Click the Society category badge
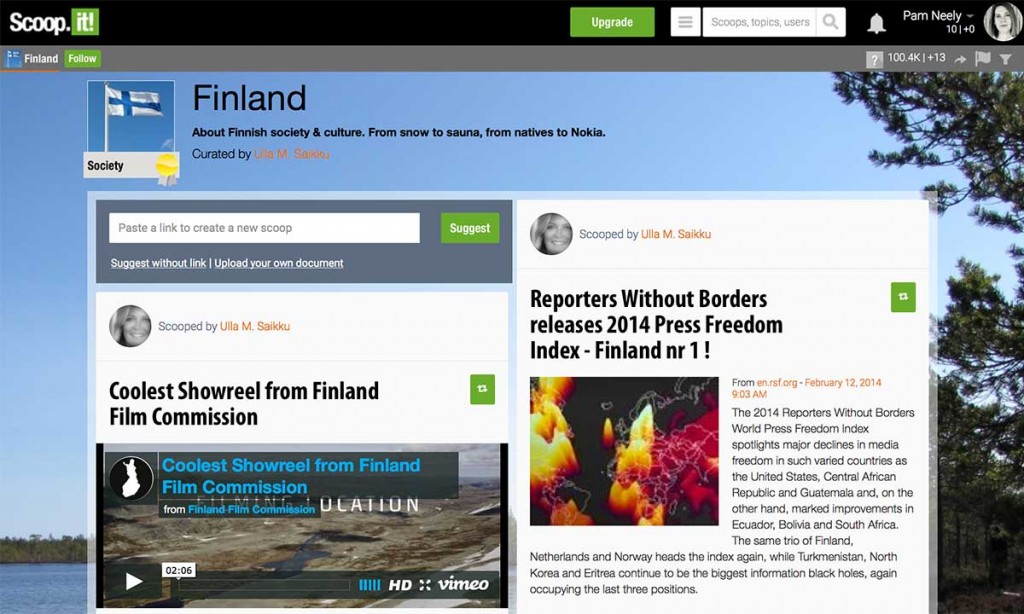Screen dimensions: 1024x614 click(131, 166)
